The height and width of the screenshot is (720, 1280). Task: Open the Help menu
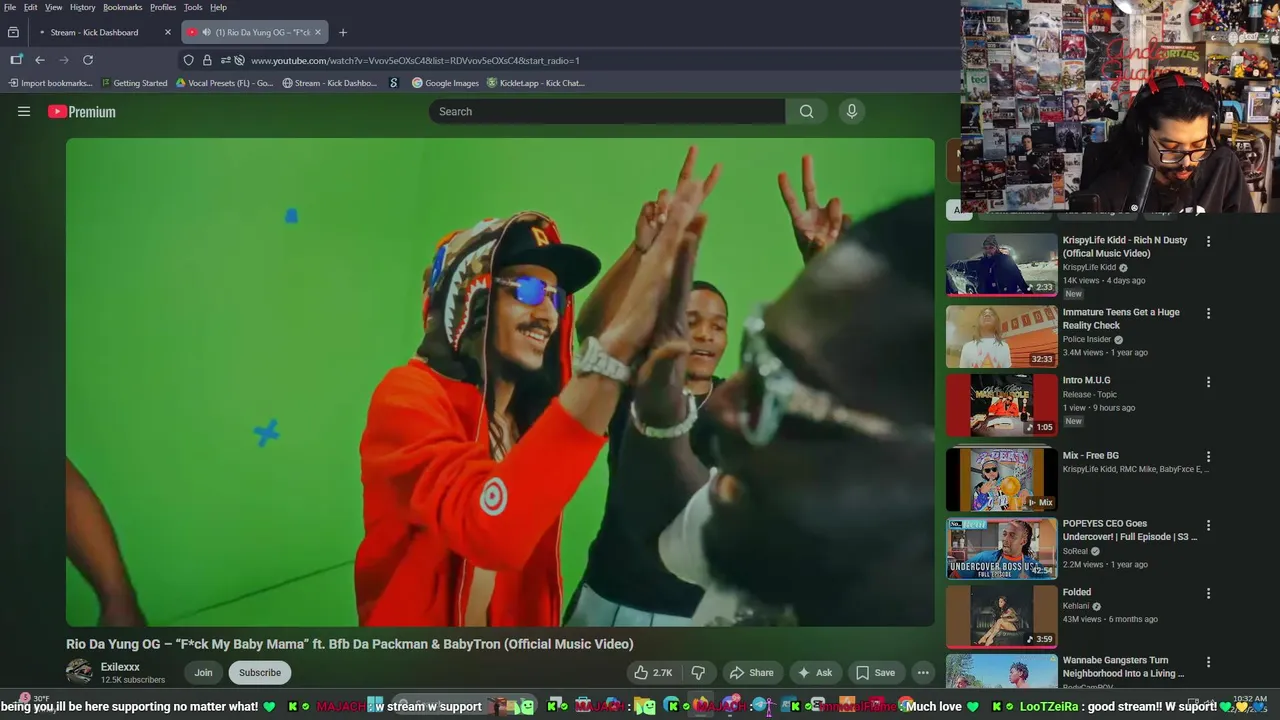tap(218, 7)
